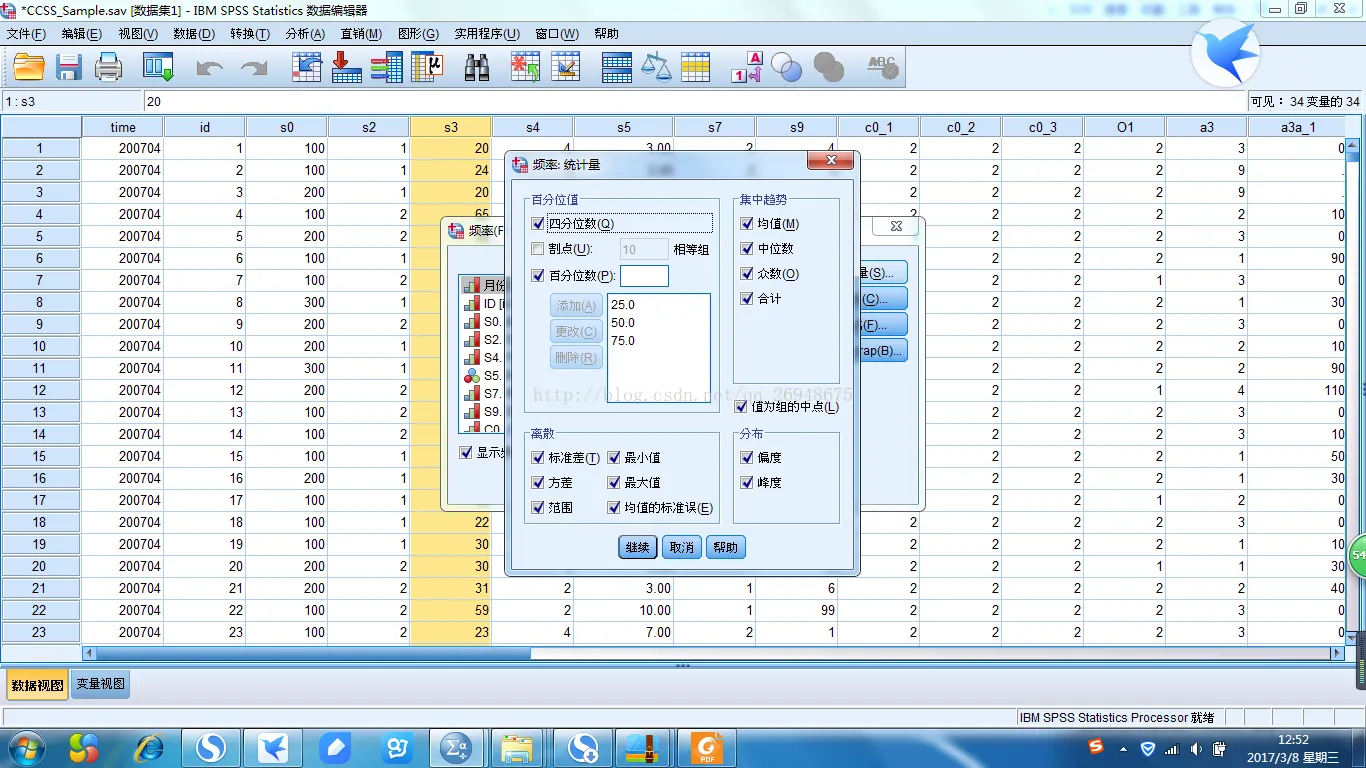This screenshot has width=1366, height=768.
Task: Open the 实用程序(U) menu
Action: click(487, 34)
